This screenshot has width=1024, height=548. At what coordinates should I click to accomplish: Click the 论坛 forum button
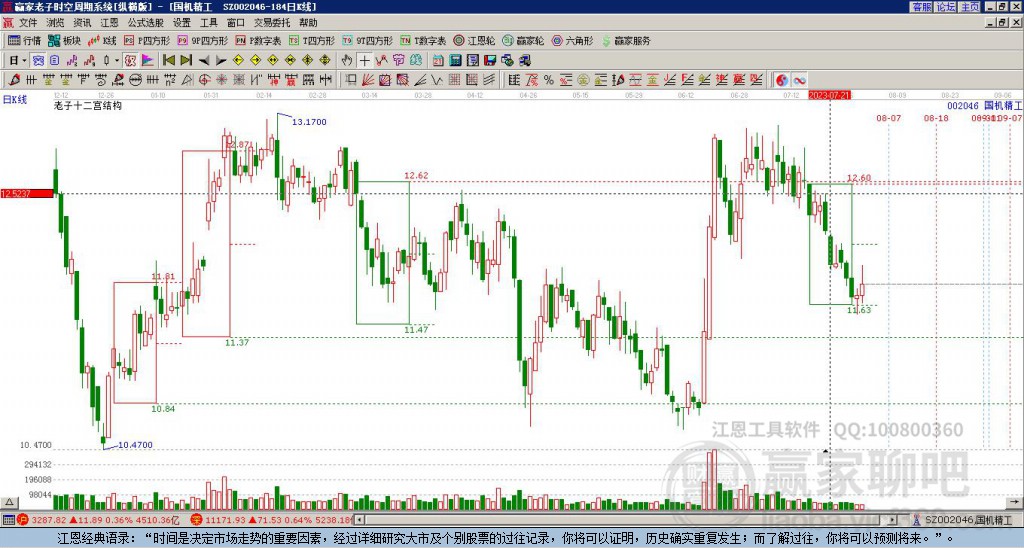(x=946, y=7)
